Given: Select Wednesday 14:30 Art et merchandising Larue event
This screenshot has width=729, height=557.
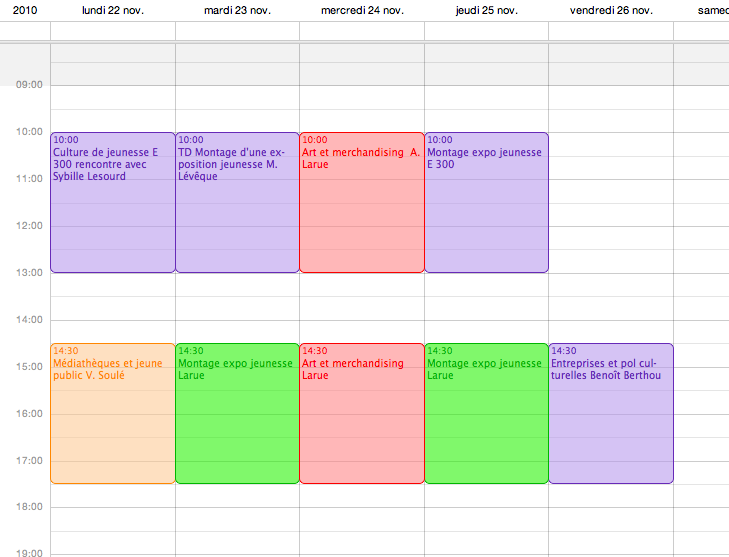Looking at the screenshot, I should click(x=362, y=414).
